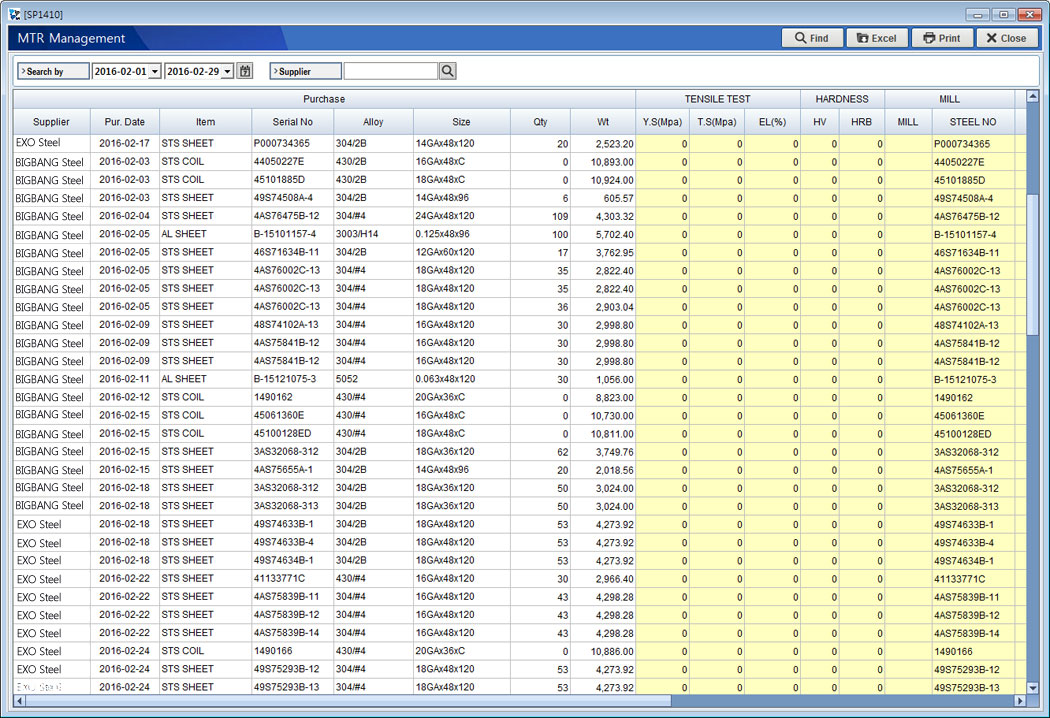Click the vertical scrollbar down arrow
Screen dimensions: 1050x718
click(1033, 688)
